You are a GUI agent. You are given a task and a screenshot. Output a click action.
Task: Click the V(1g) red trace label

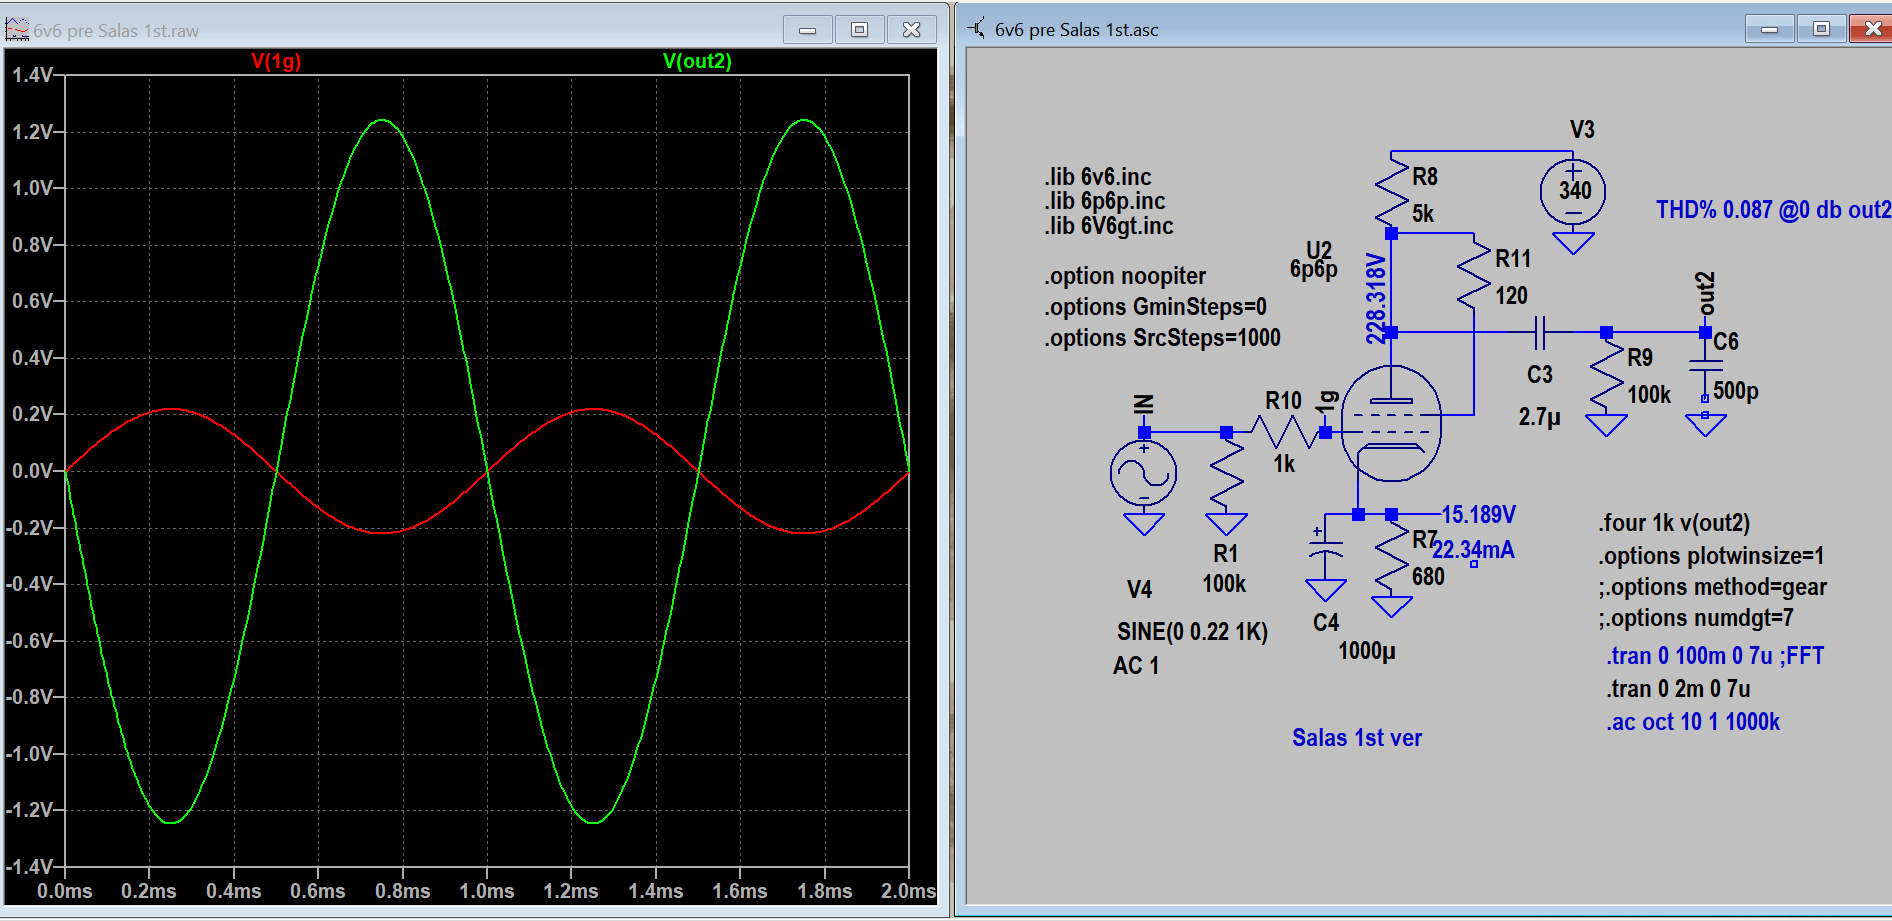[276, 61]
